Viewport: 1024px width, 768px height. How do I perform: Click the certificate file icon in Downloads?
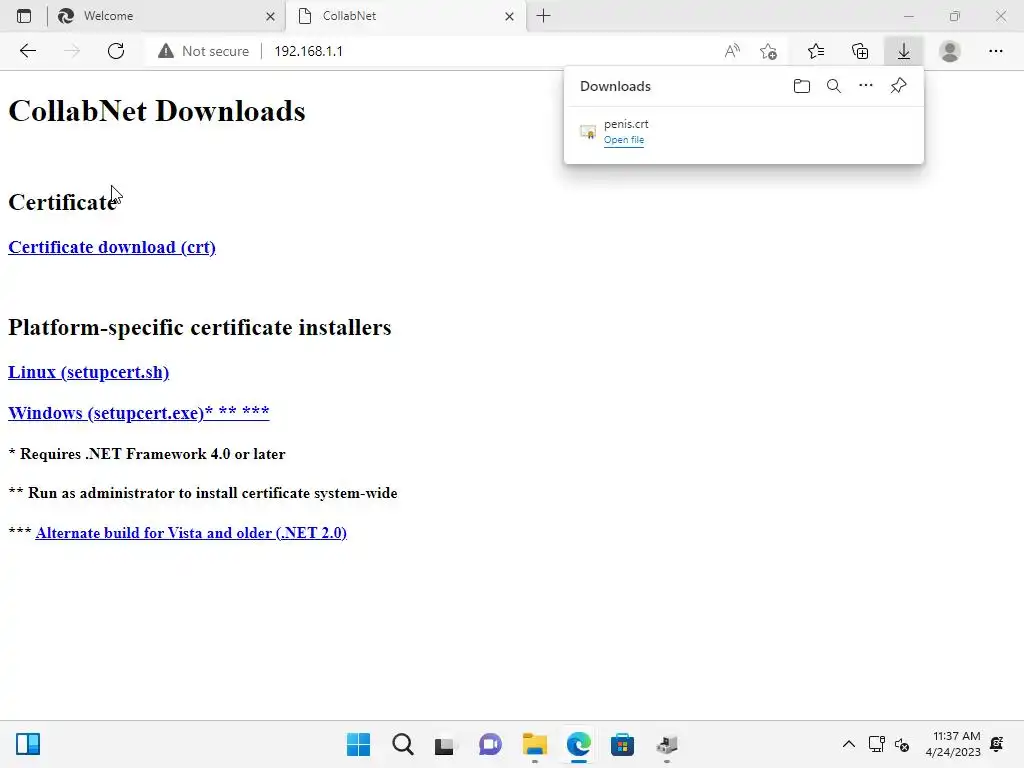[588, 132]
